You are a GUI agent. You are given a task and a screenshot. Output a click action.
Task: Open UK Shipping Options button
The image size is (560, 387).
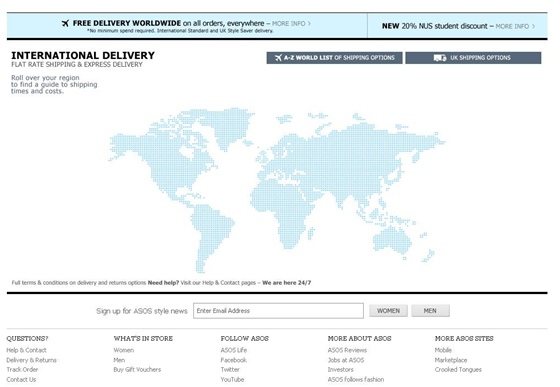pyautogui.click(x=473, y=58)
